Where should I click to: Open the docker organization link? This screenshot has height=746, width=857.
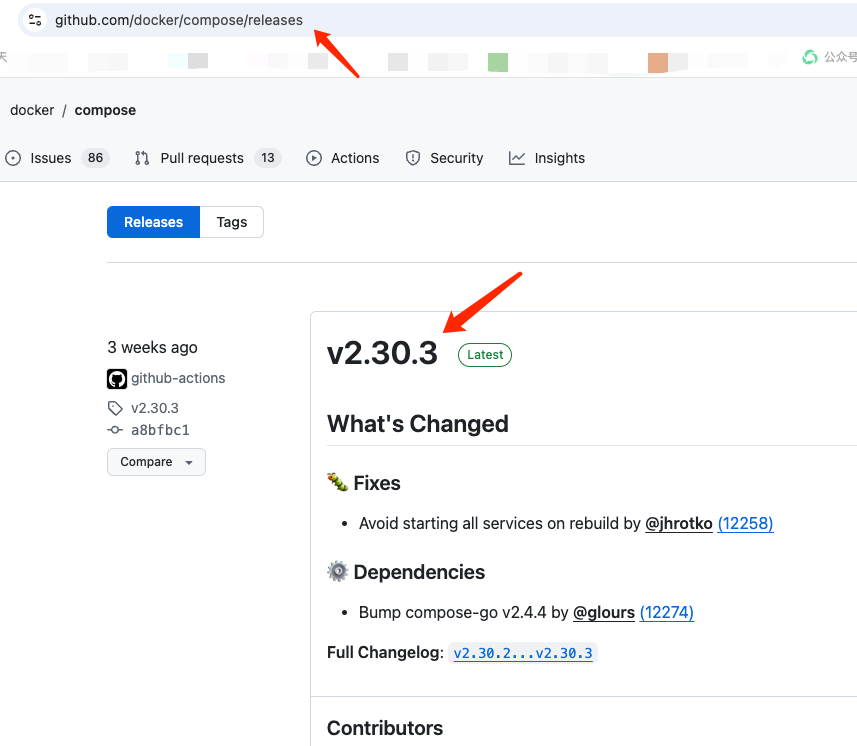click(32, 110)
